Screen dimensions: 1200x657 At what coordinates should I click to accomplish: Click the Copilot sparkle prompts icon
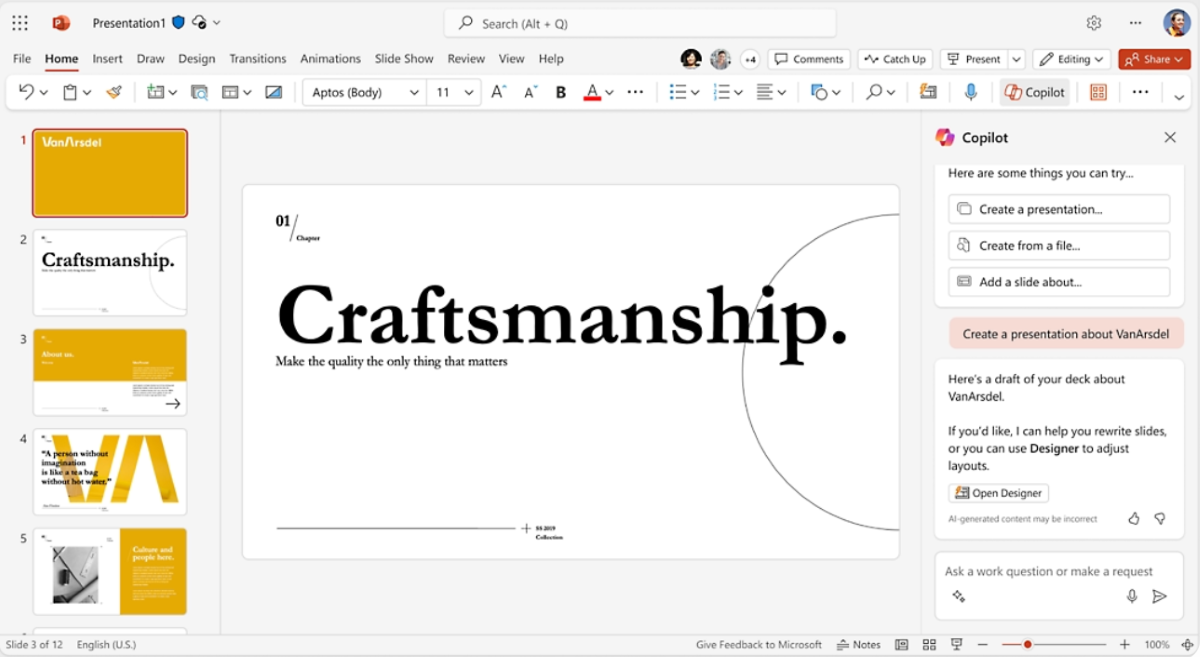[x=958, y=596]
